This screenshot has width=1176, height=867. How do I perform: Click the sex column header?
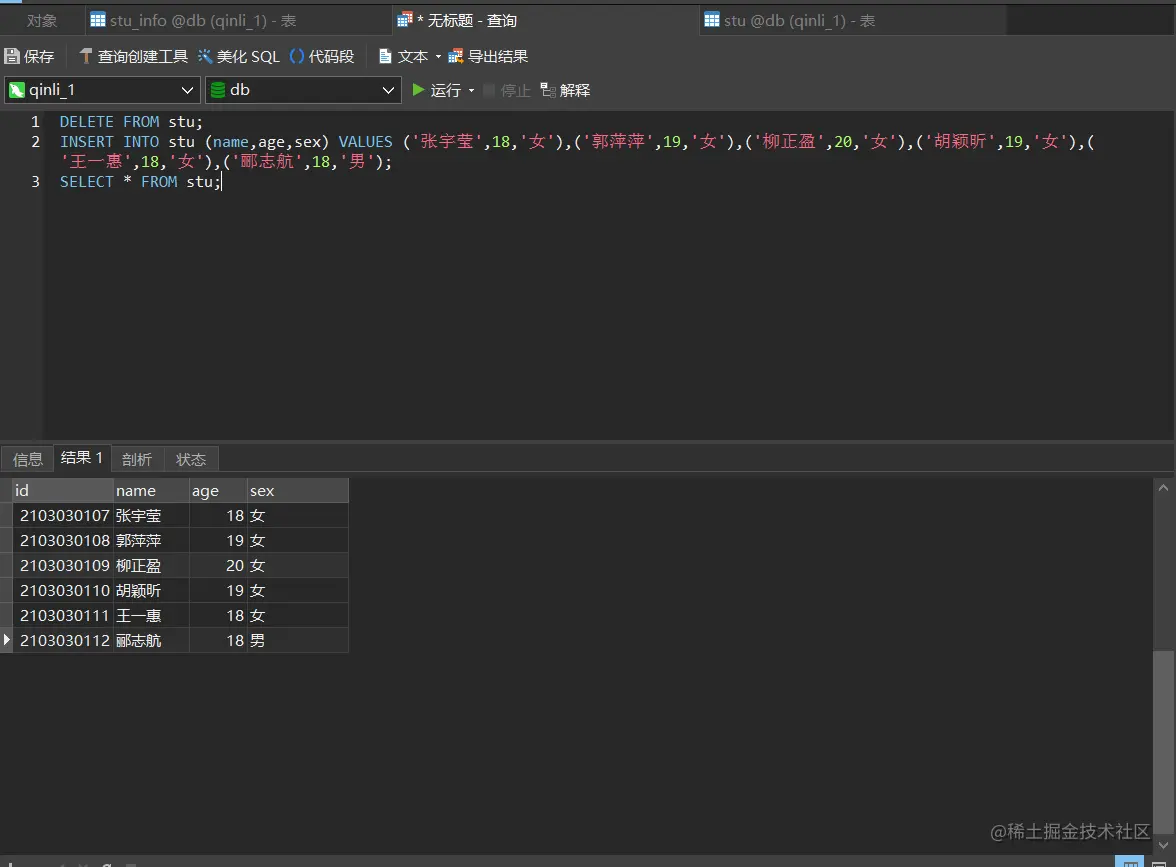point(298,490)
